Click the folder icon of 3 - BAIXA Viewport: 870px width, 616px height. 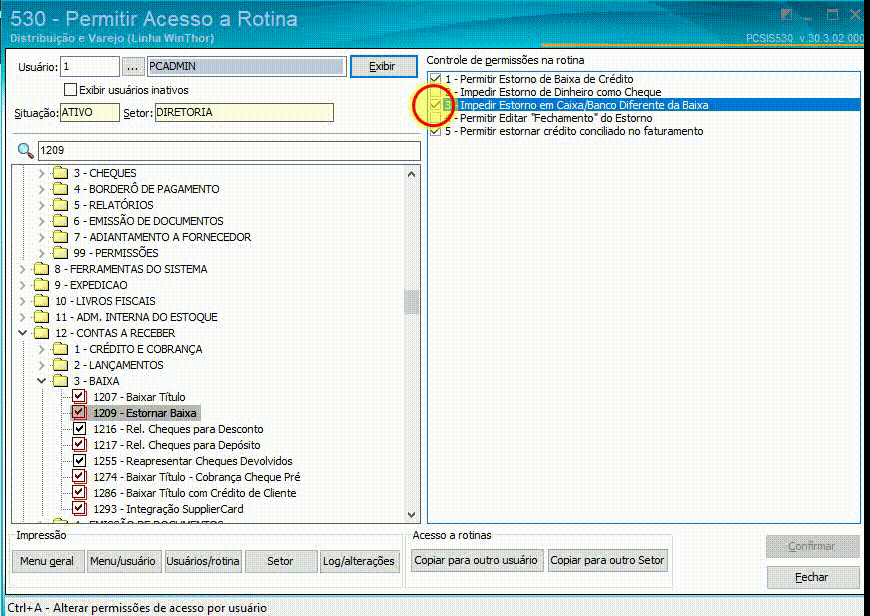[60, 381]
